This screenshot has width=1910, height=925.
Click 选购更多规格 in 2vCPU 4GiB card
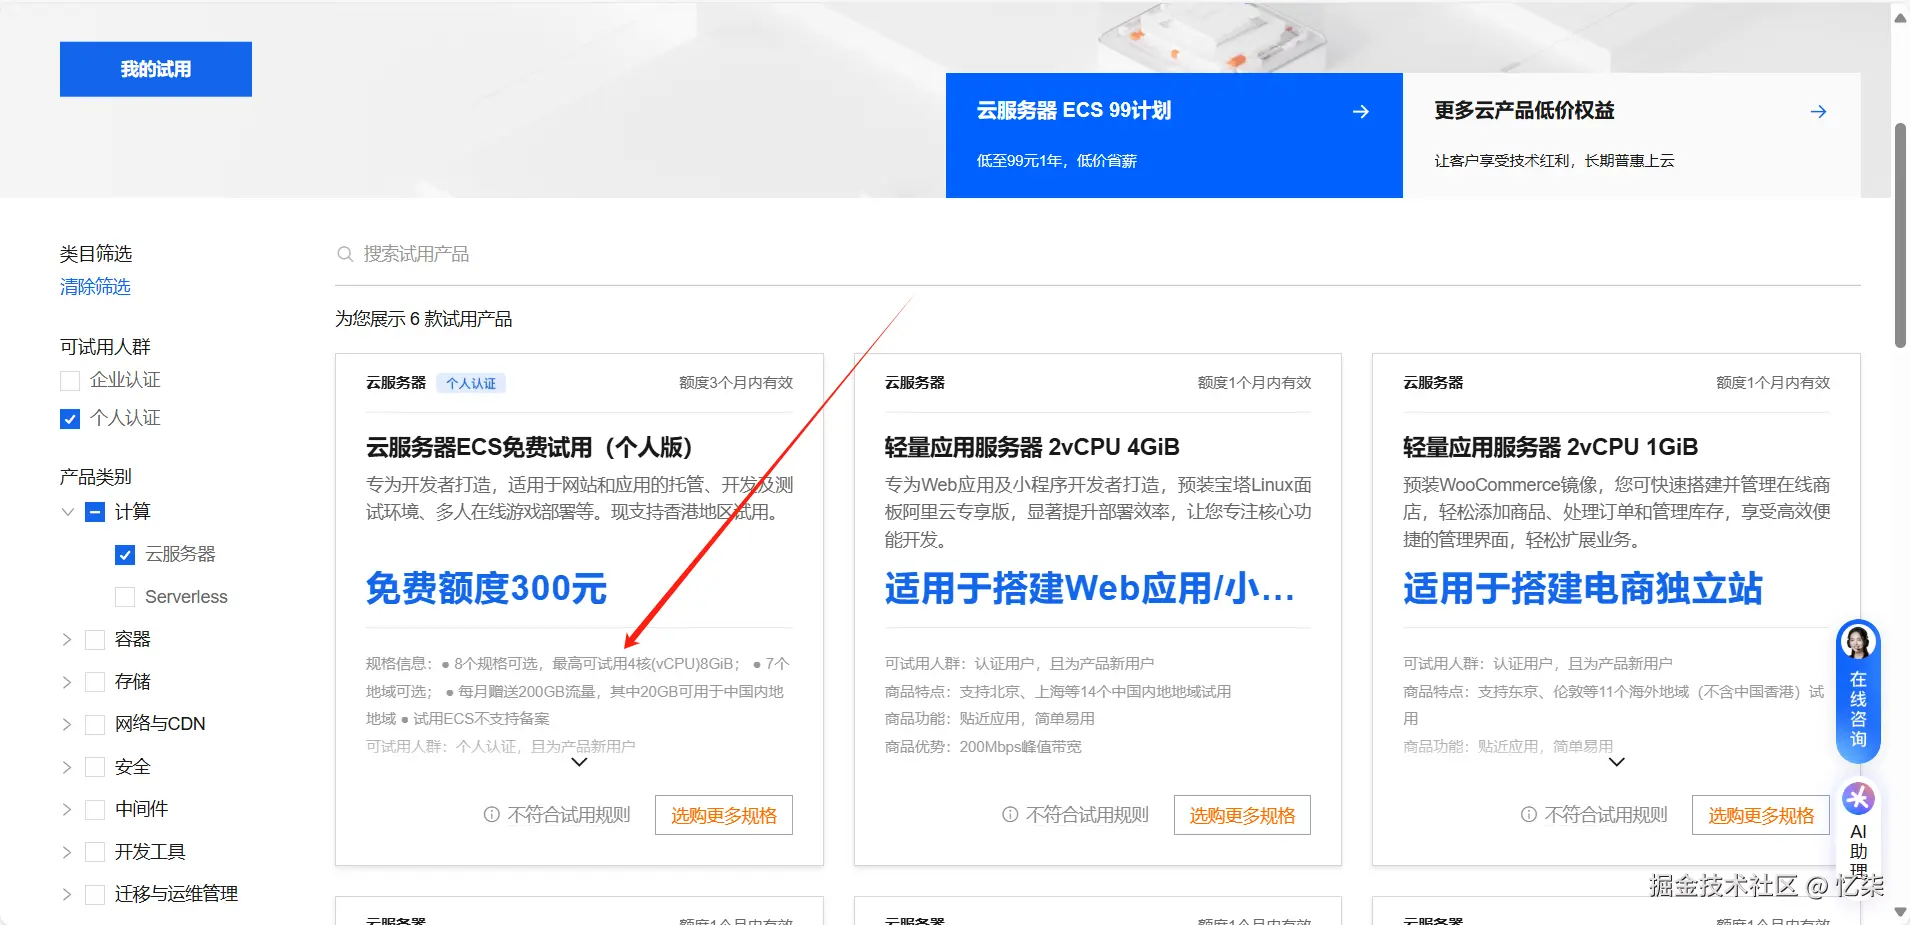tap(1242, 815)
